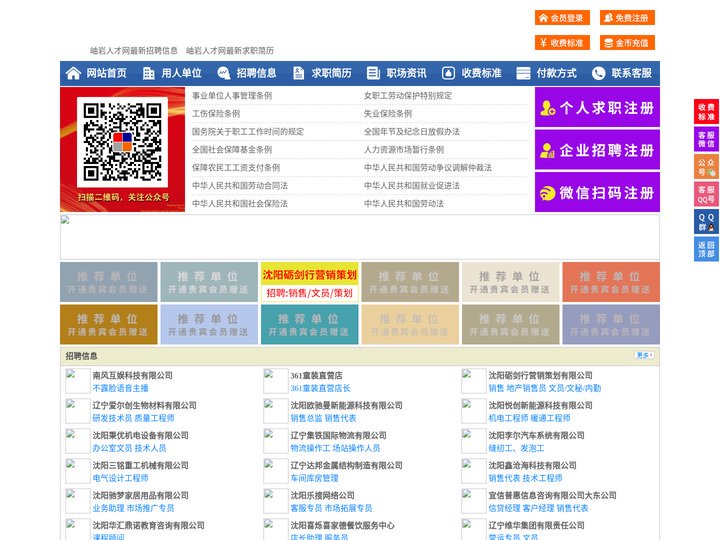Click the icon beside 收费标准 in navigation
720x540 pixels.
[x=448, y=73]
